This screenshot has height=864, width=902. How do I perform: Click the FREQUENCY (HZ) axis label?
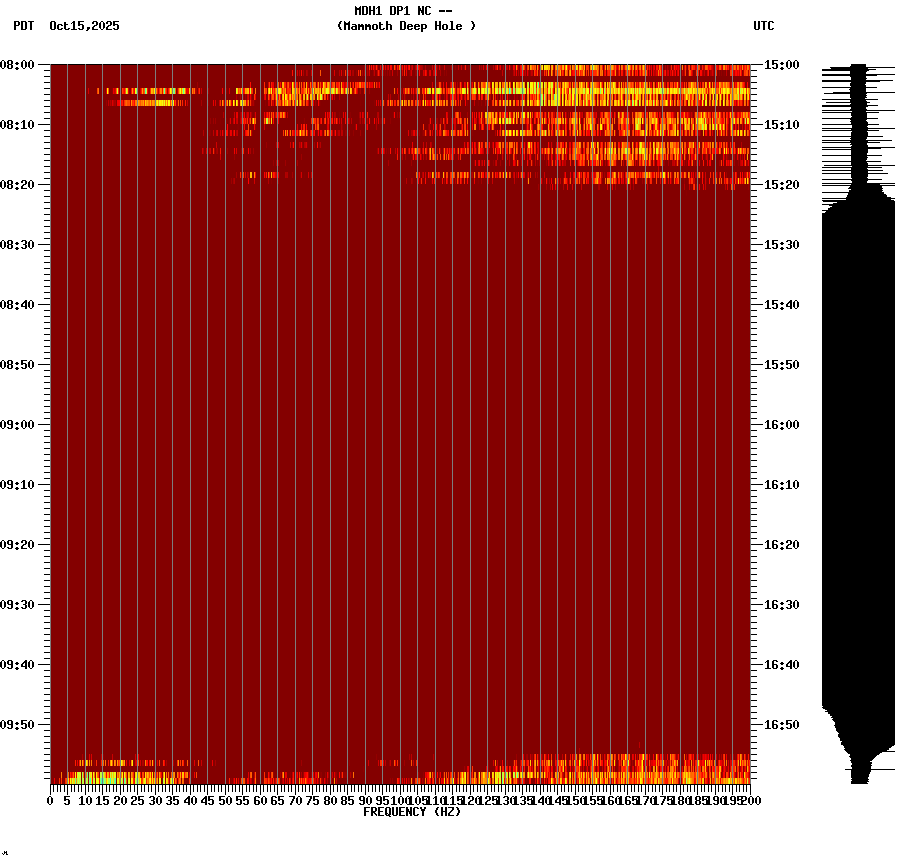click(414, 810)
